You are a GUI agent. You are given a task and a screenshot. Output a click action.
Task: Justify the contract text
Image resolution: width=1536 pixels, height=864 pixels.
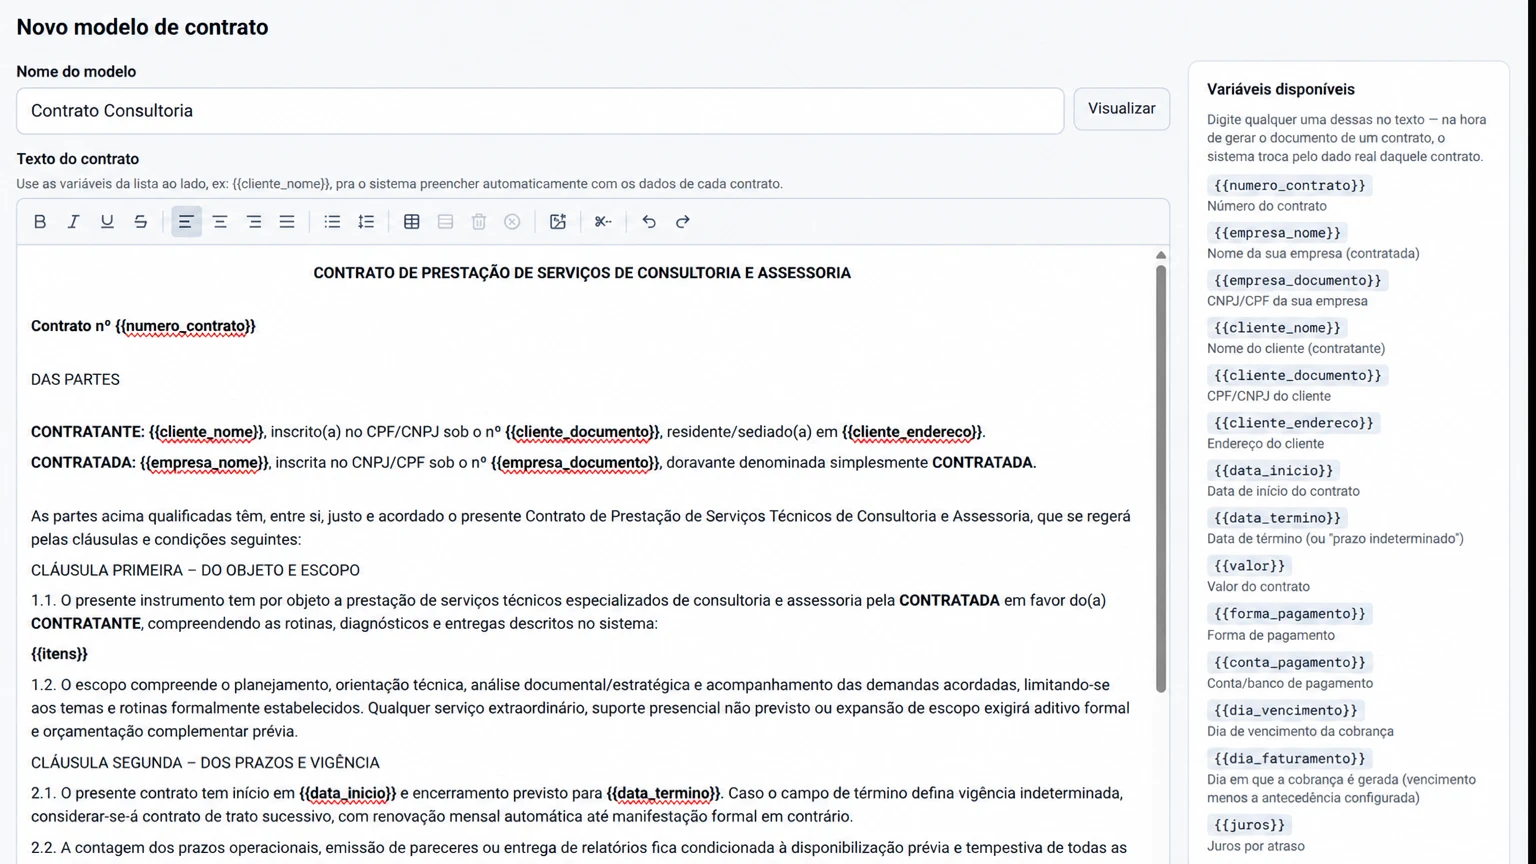(287, 222)
